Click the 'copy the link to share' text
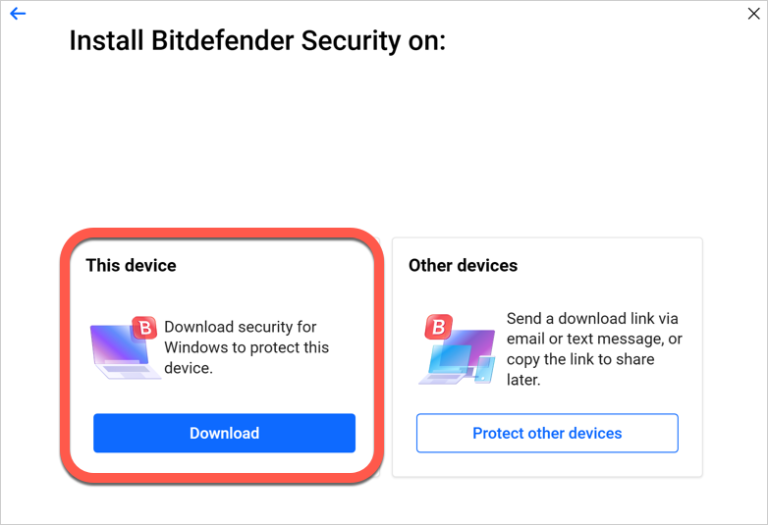This screenshot has height=525, width=768. pos(580,359)
